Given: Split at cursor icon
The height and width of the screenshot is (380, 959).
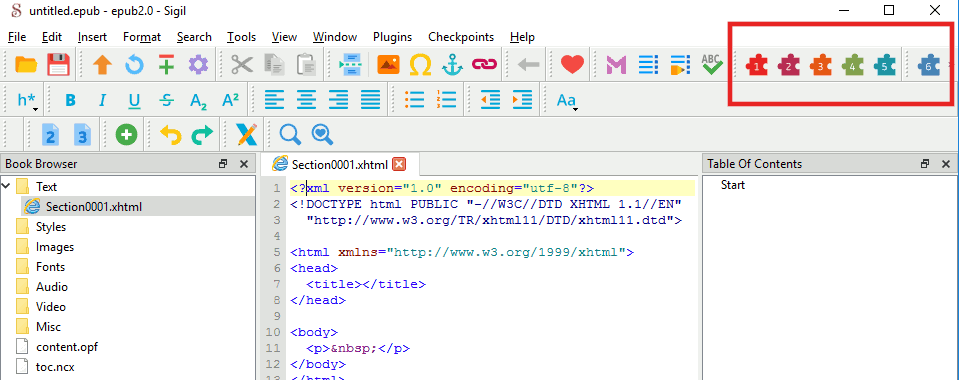Looking at the screenshot, I should (x=350, y=64).
